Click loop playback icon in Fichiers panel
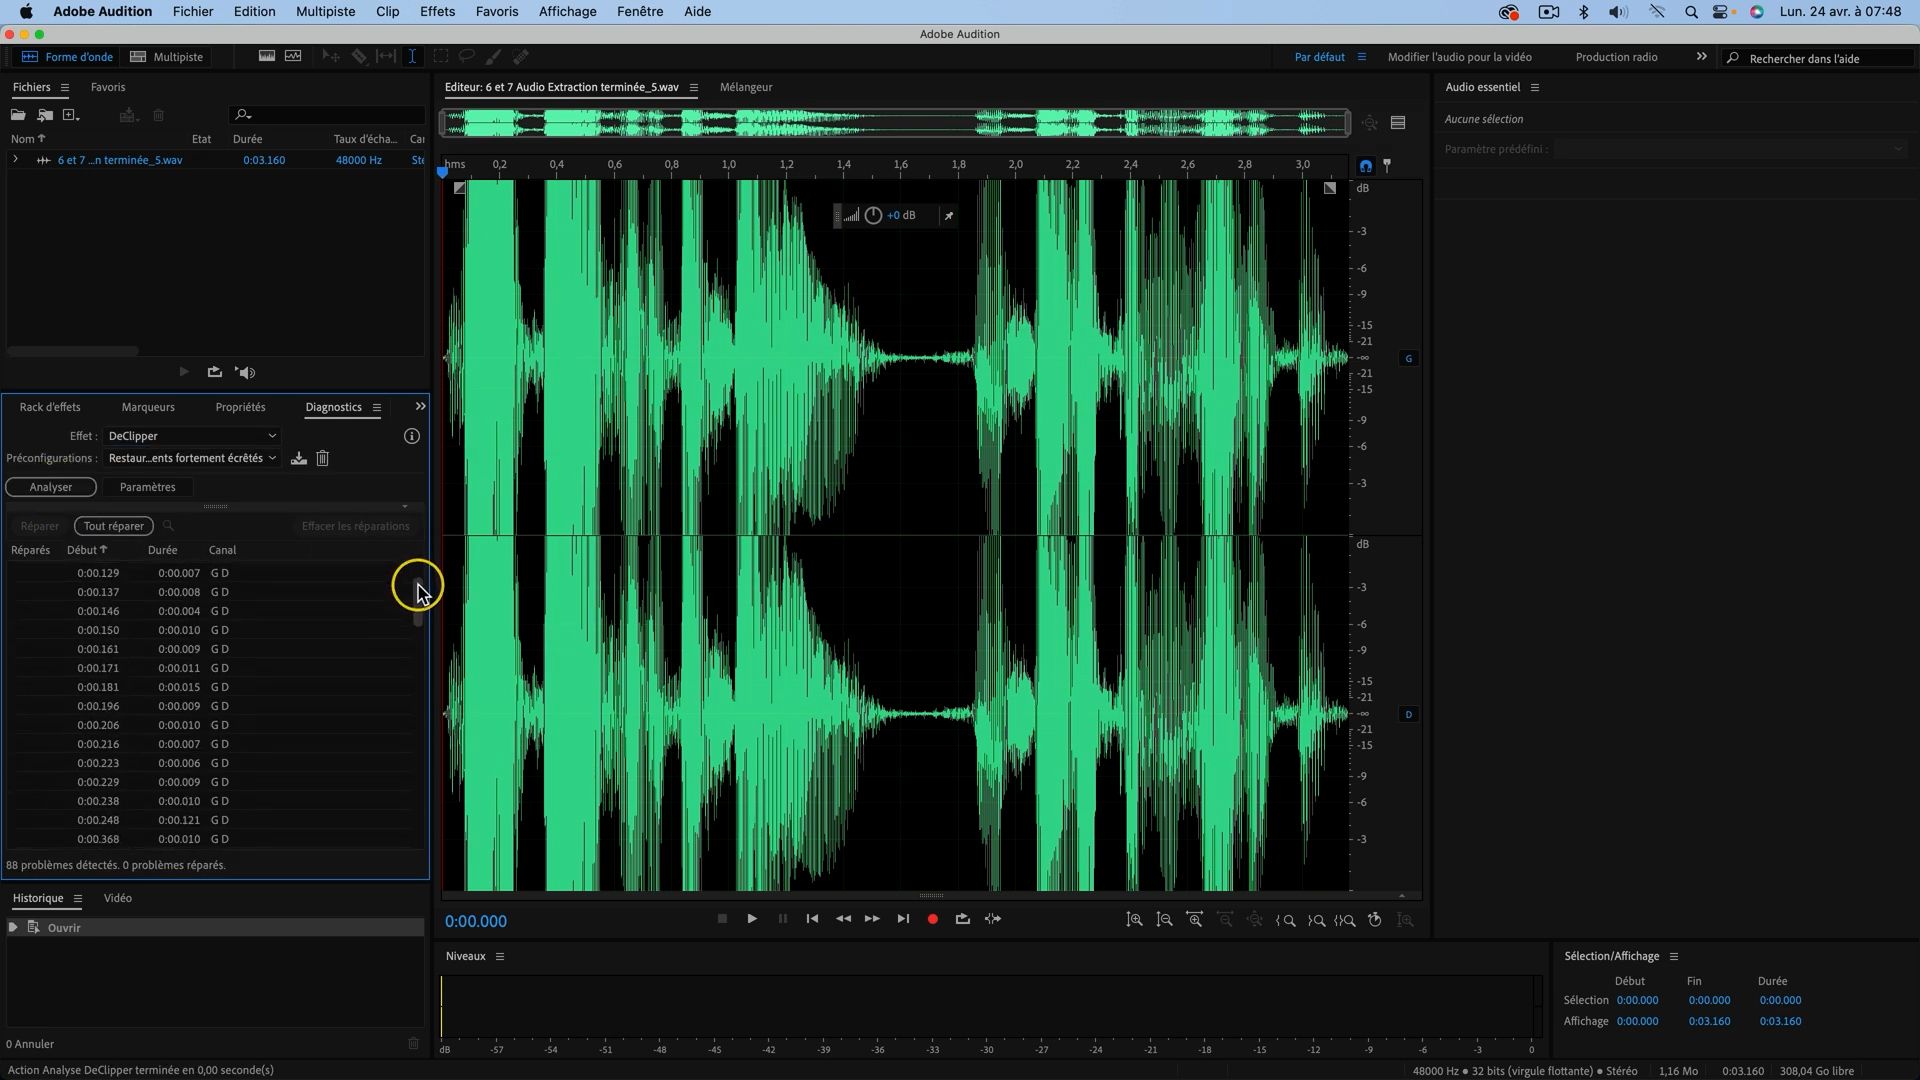Viewport: 1920px width, 1080px height. click(x=214, y=372)
